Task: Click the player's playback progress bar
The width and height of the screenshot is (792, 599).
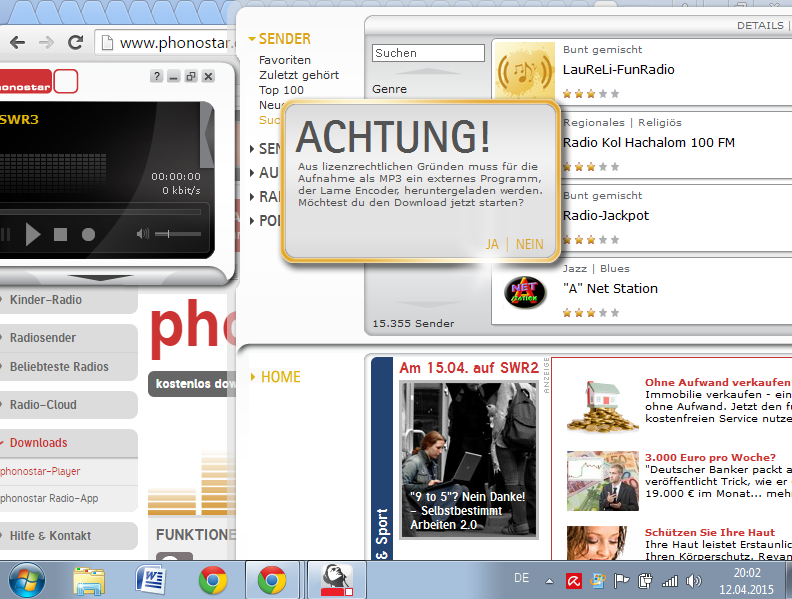Action: tap(101, 212)
